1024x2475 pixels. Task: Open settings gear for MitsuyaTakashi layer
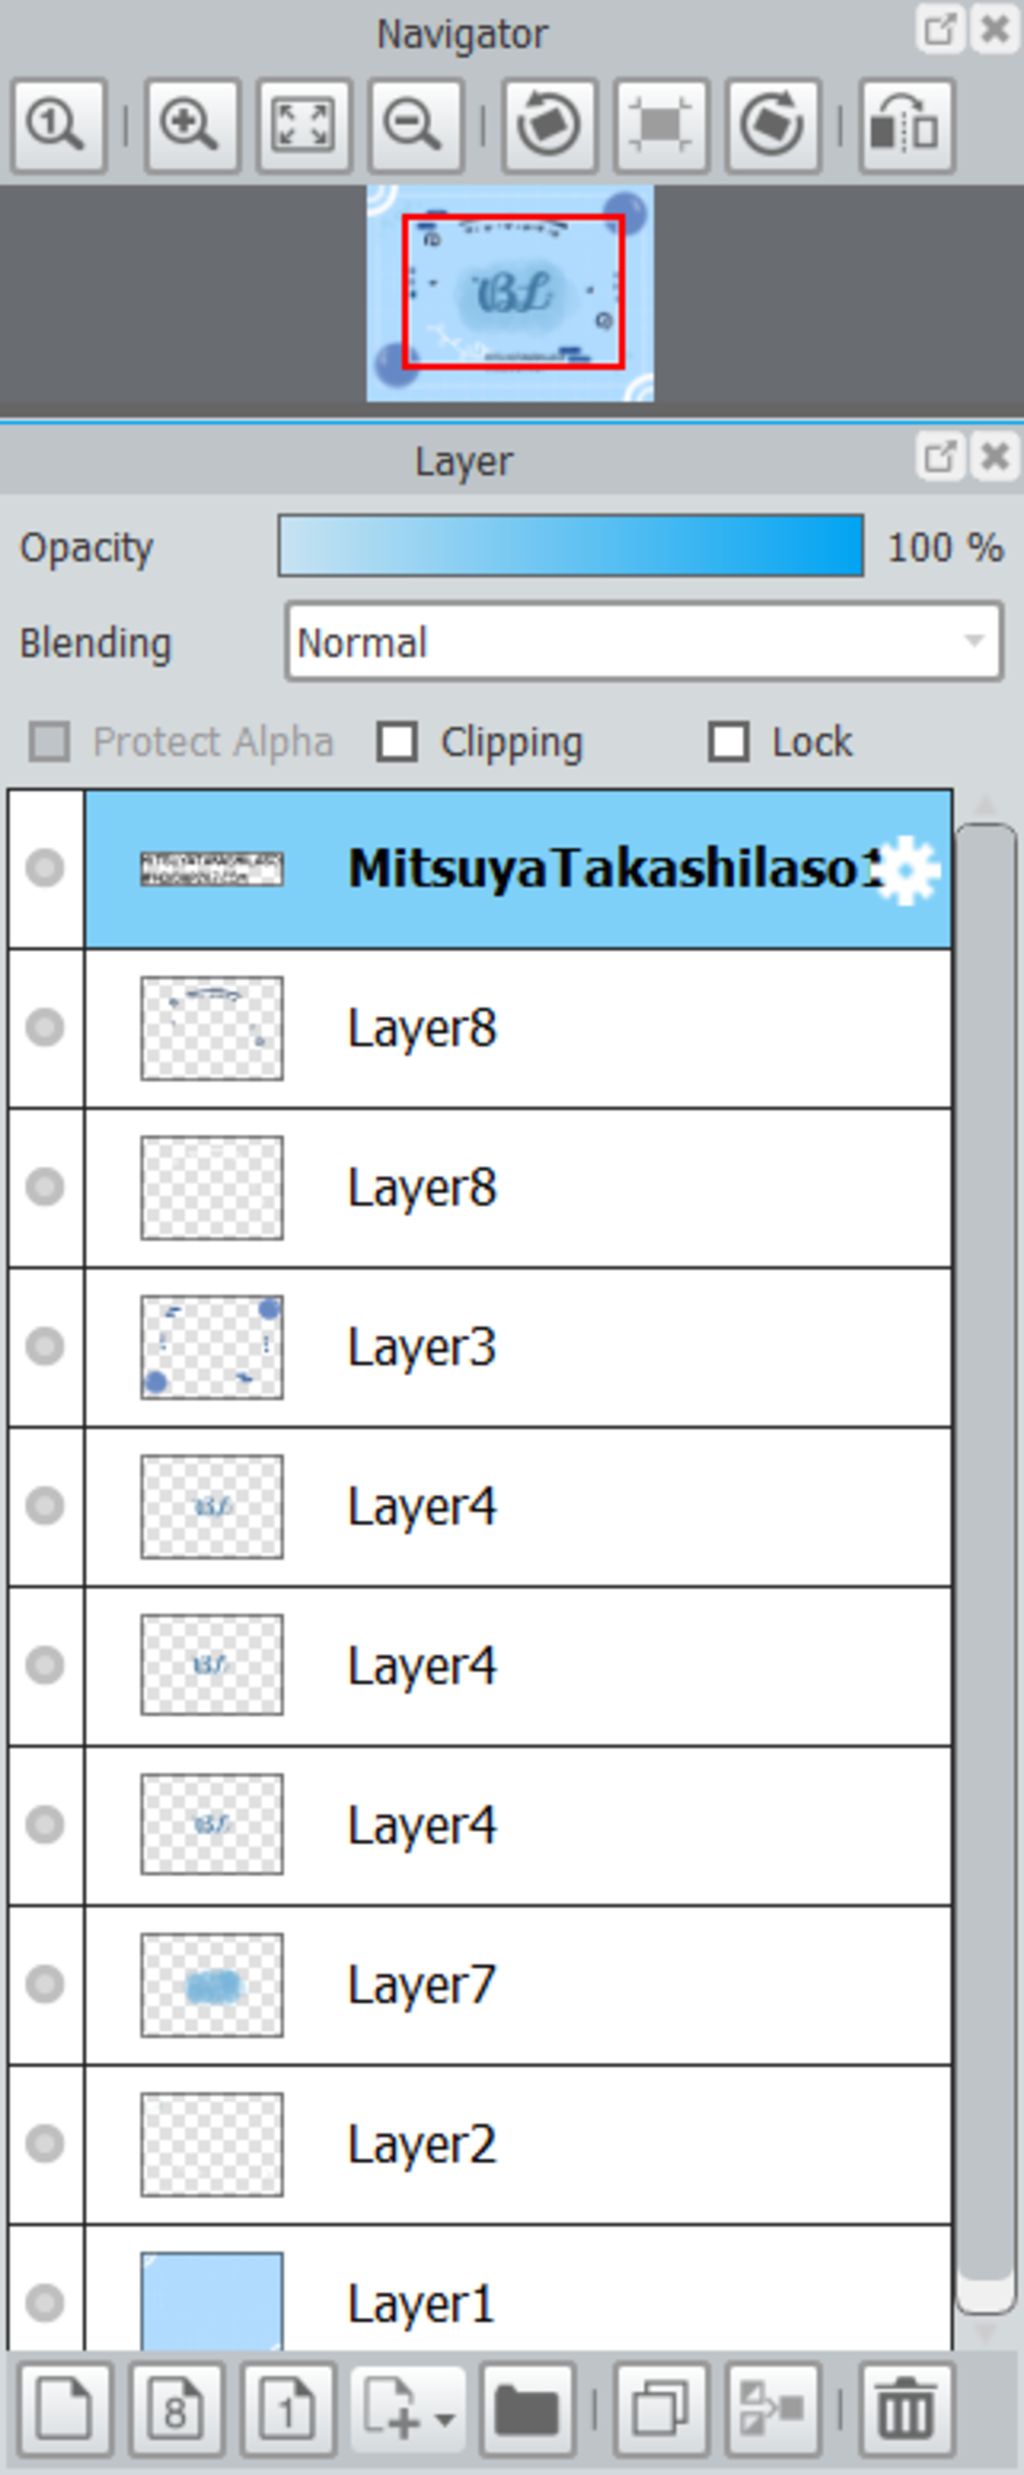908,870
